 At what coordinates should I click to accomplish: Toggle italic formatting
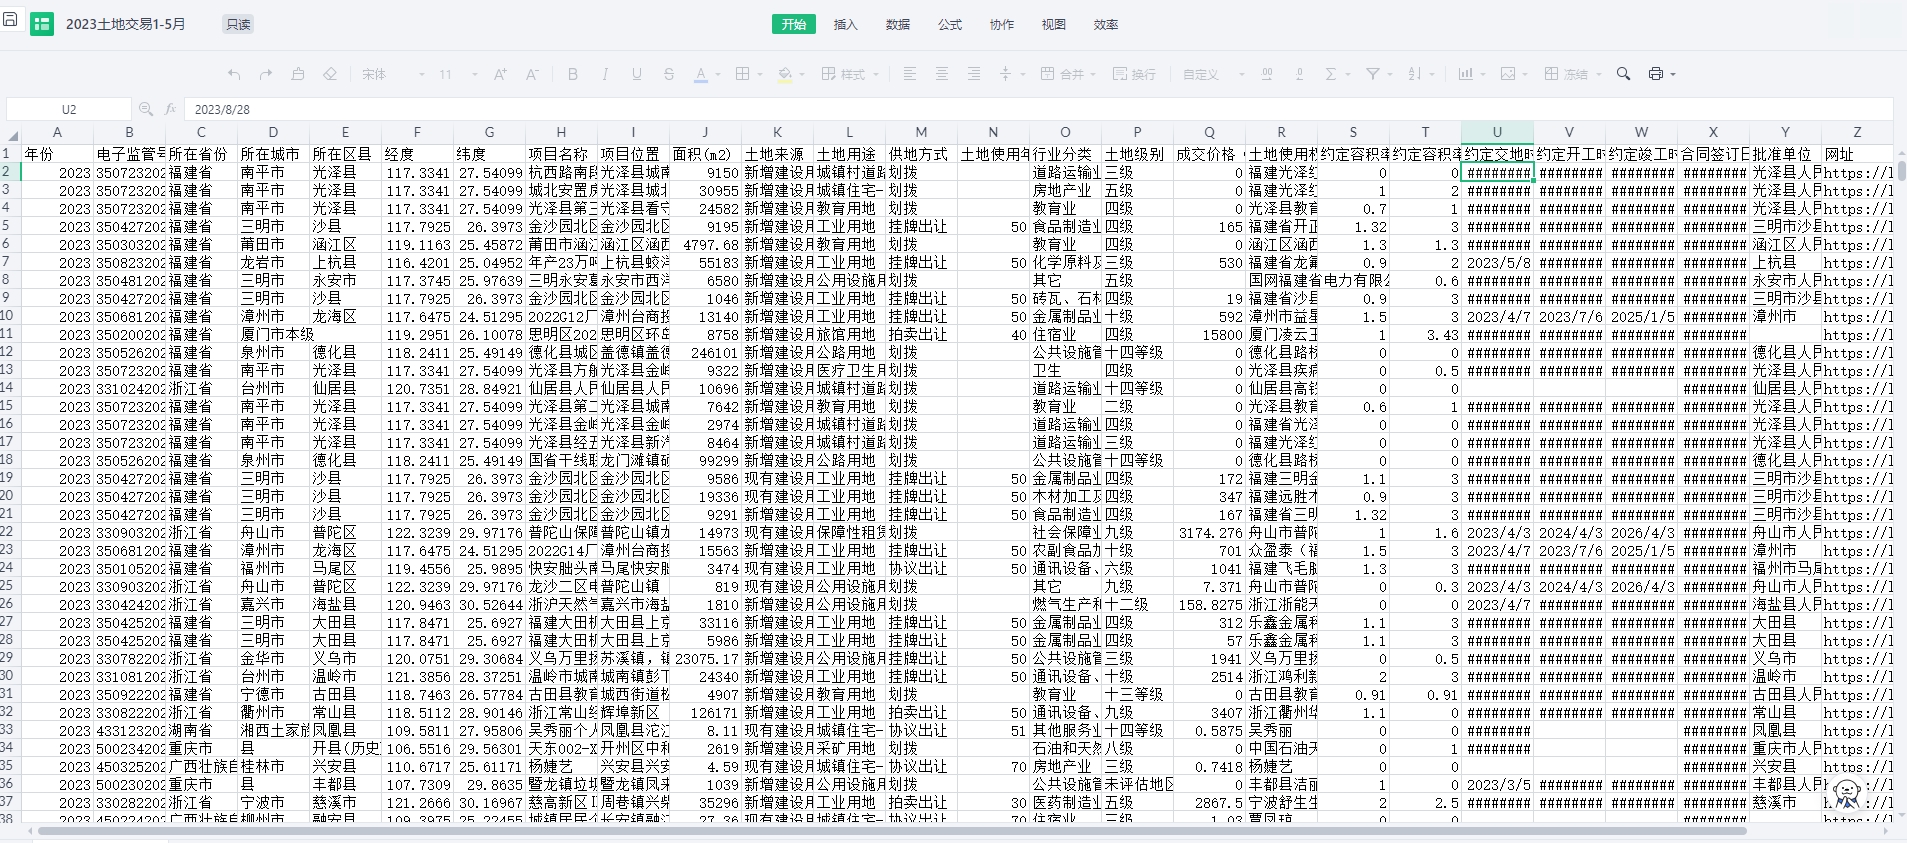pyautogui.click(x=605, y=74)
